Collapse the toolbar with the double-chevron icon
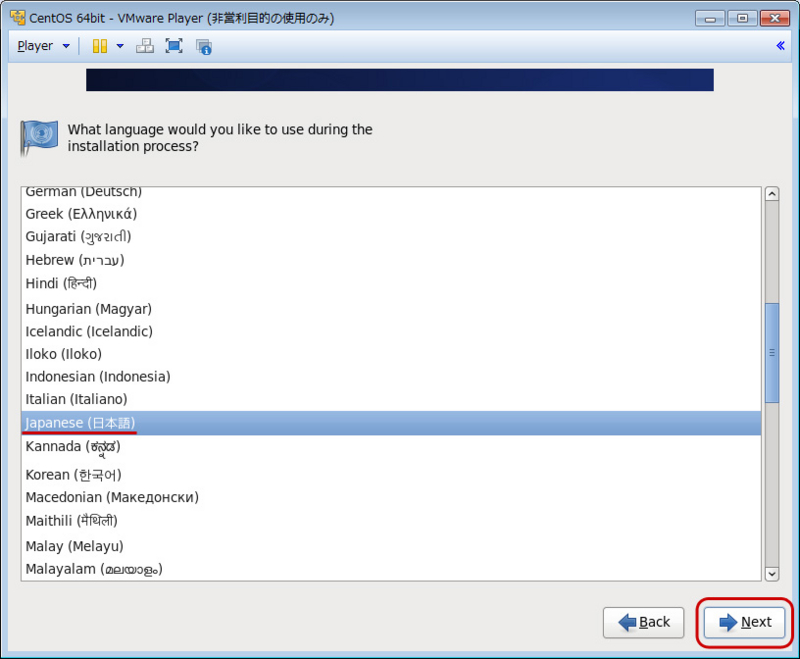Image resolution: width=800 pixels, height=659 pixels. (780, 45)
